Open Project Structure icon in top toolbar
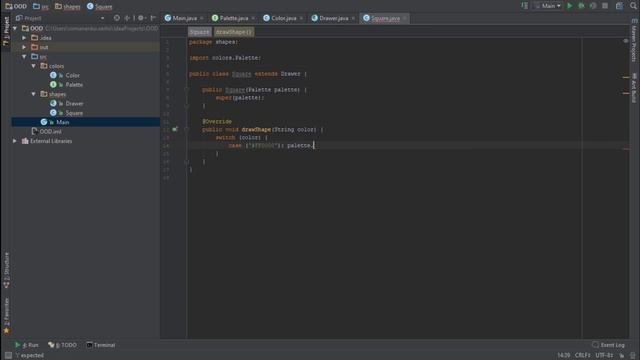This screenshot has width=640, height=360. coord(620,6)
